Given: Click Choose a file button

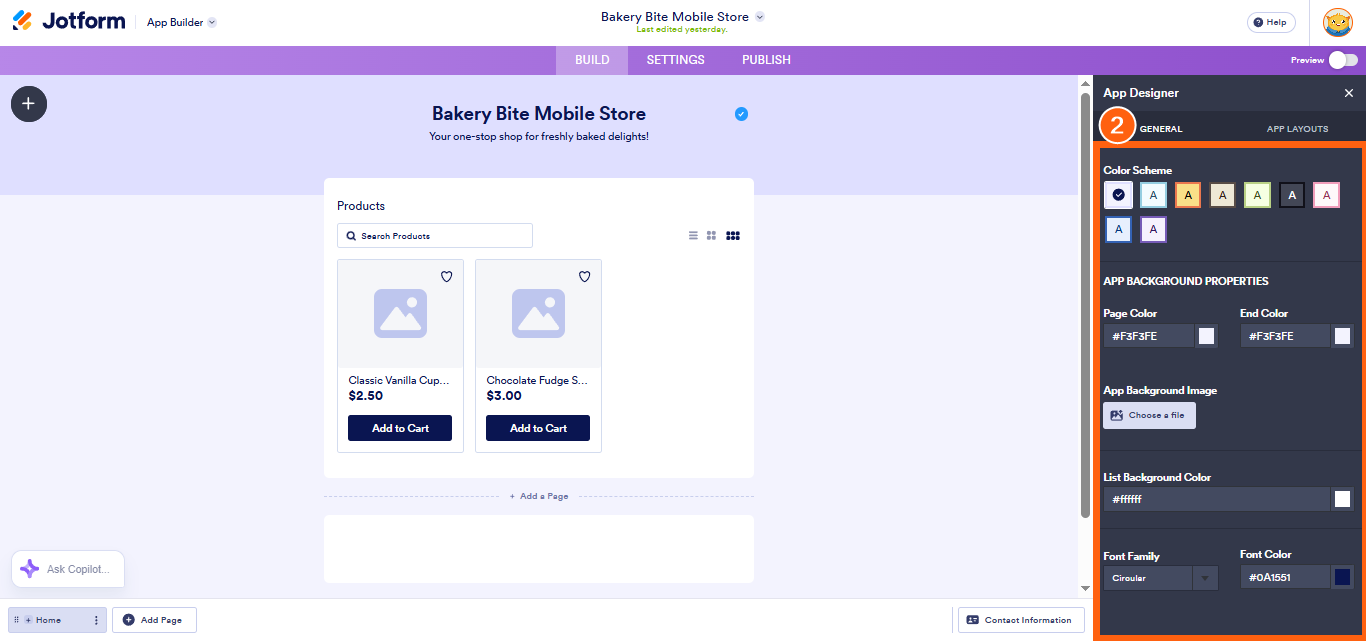Looking at the screenshot, I should pyautogui.click(x=1149, y=415).
